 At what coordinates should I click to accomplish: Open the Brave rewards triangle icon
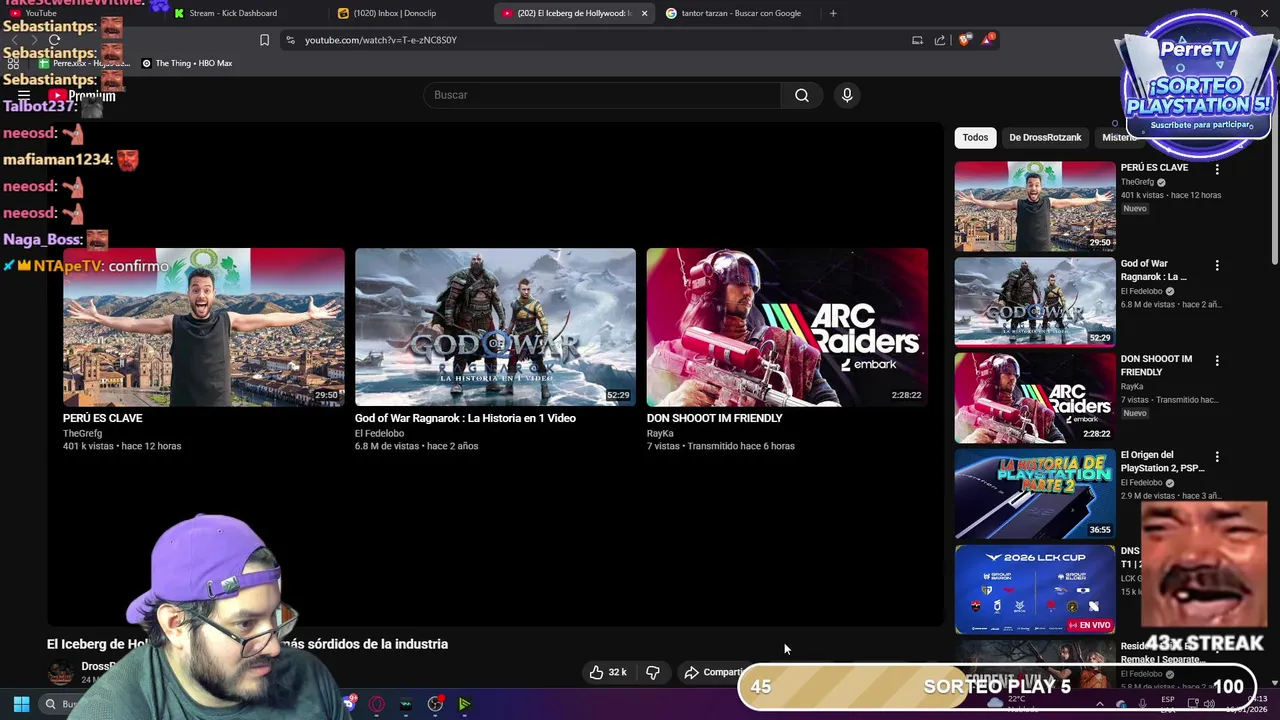(989, 39)
